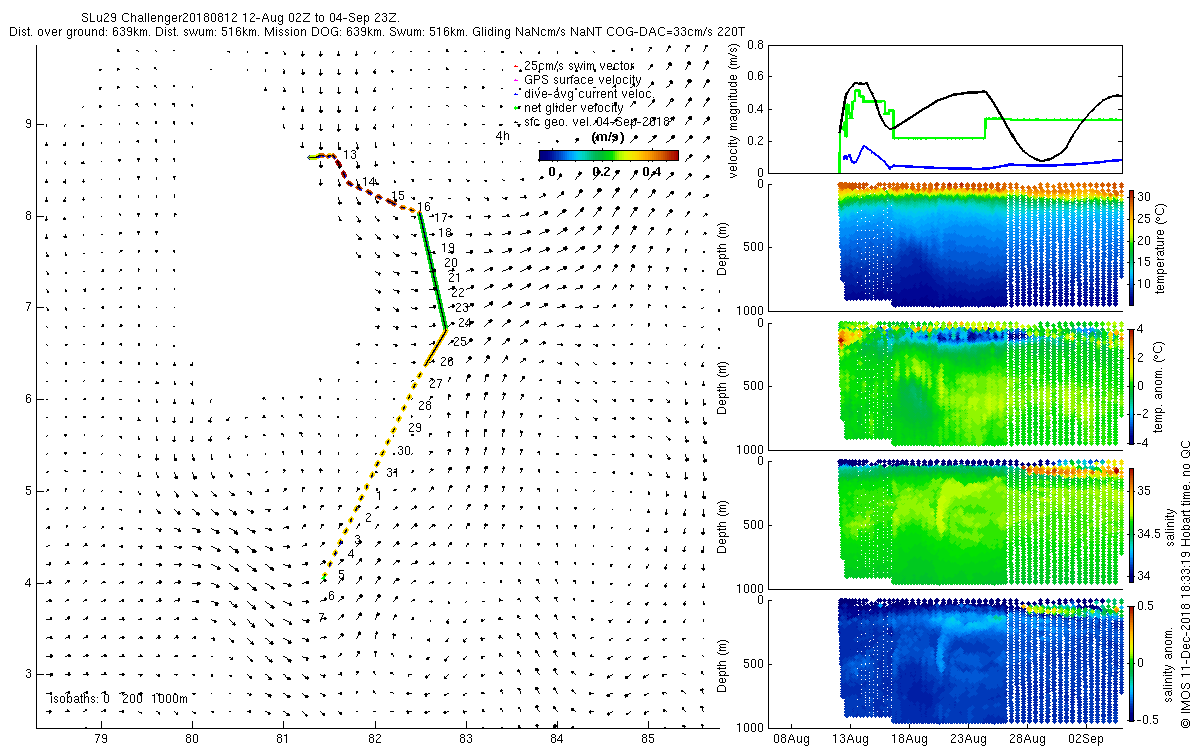Click the salinity depth section panel
Screen dimensions: 1200x750
click(980, 523)
